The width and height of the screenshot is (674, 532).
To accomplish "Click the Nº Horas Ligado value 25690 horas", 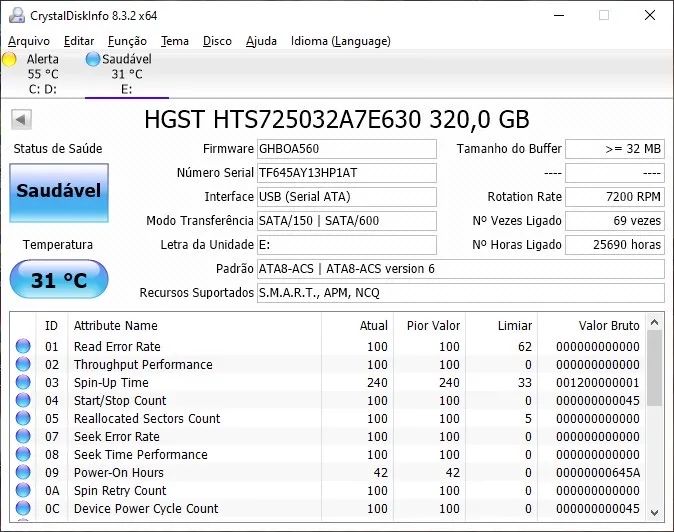I will (x=615, y=245).
